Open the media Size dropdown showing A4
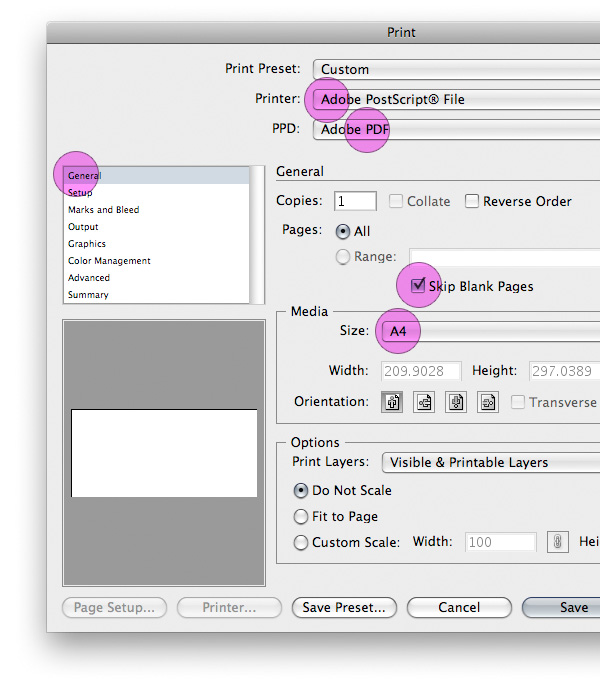Viewport: 600px width, 684px height. tap(491, 332)
